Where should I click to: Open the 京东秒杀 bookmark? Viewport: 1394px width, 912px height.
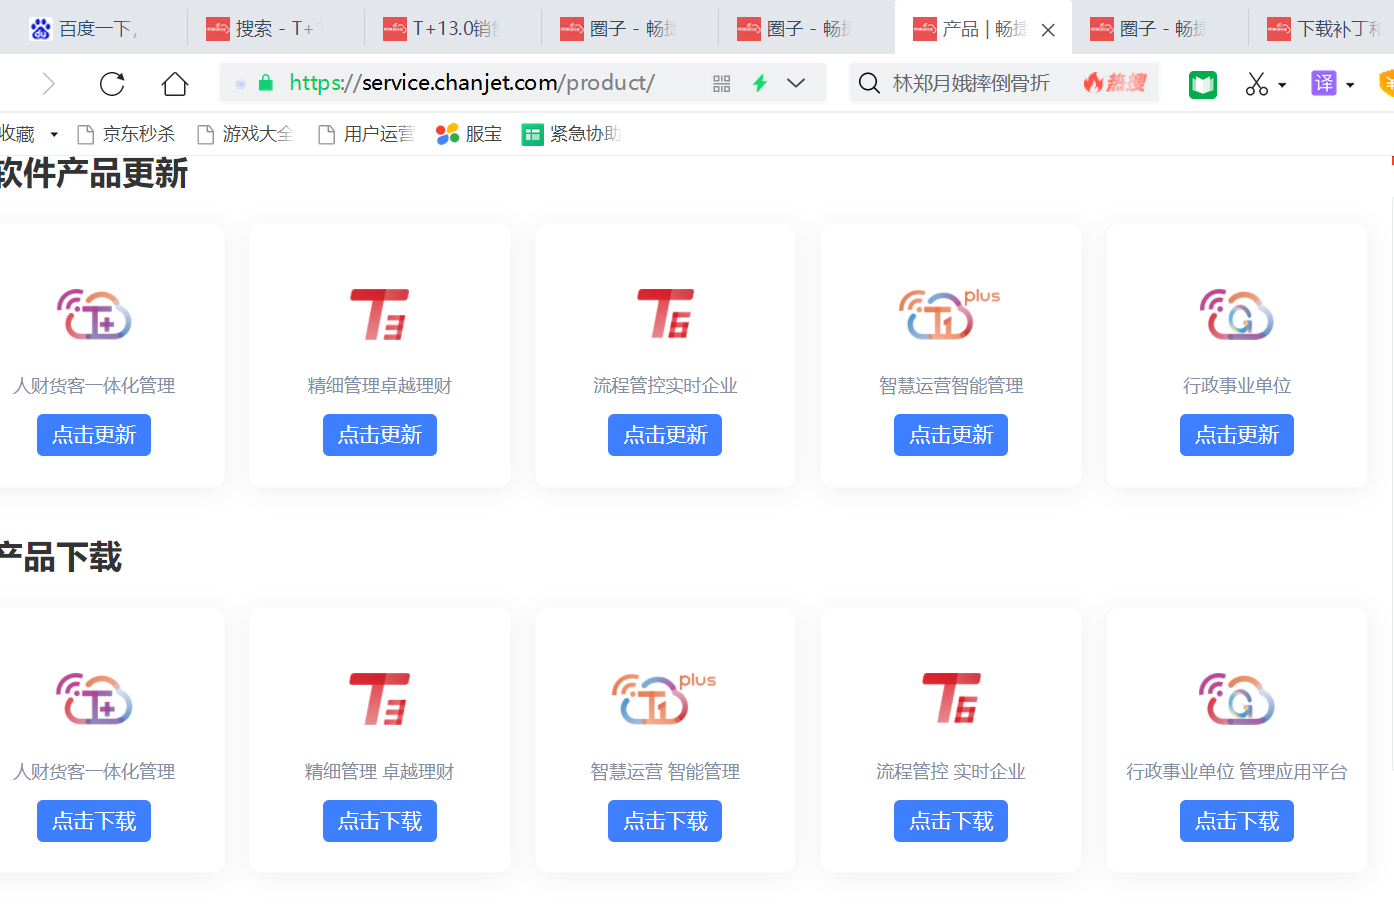point(126,134)
